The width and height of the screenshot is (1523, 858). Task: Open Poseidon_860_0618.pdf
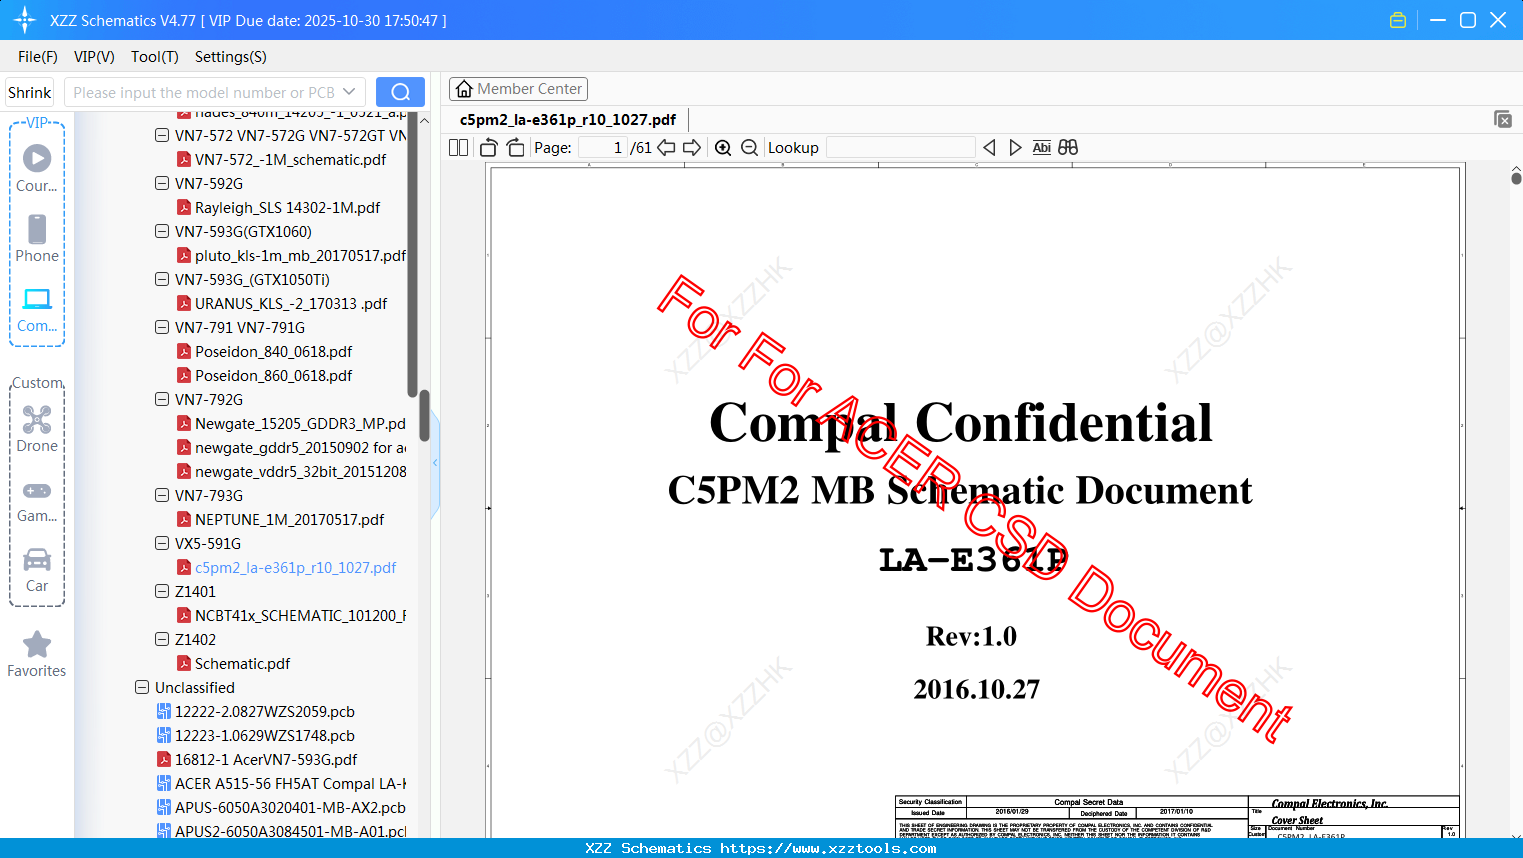(273, 375)
